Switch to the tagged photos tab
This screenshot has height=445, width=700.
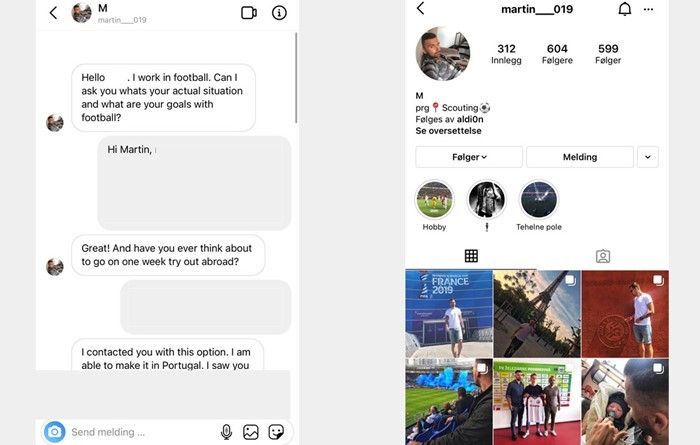603,256
